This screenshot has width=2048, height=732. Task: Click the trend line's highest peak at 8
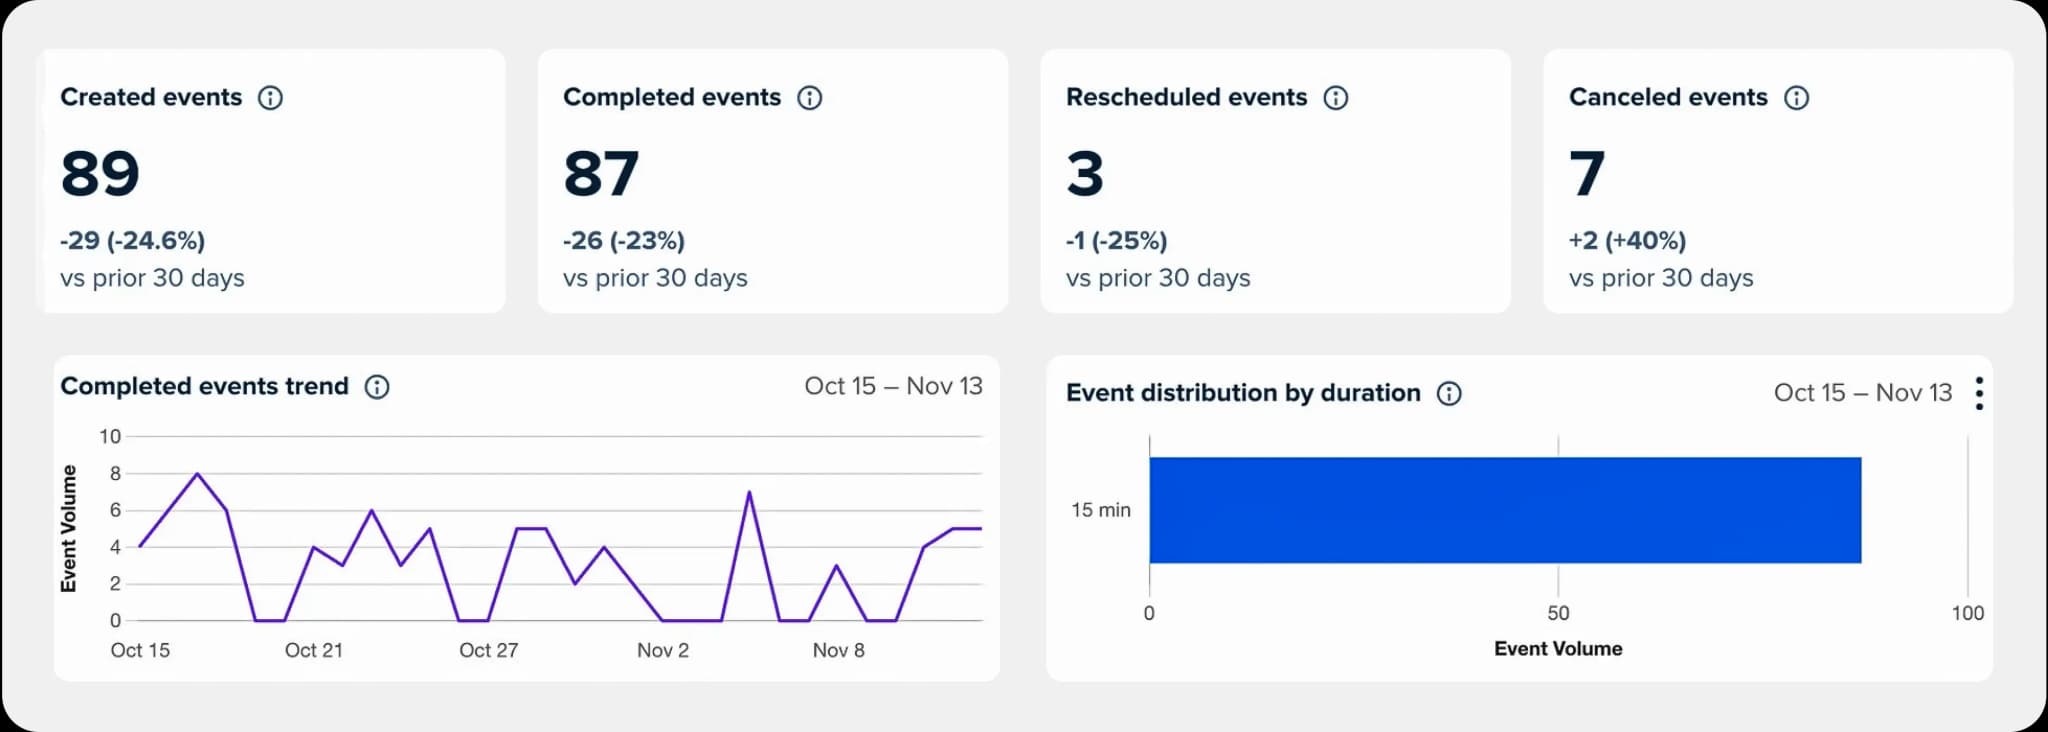(197, 474)
